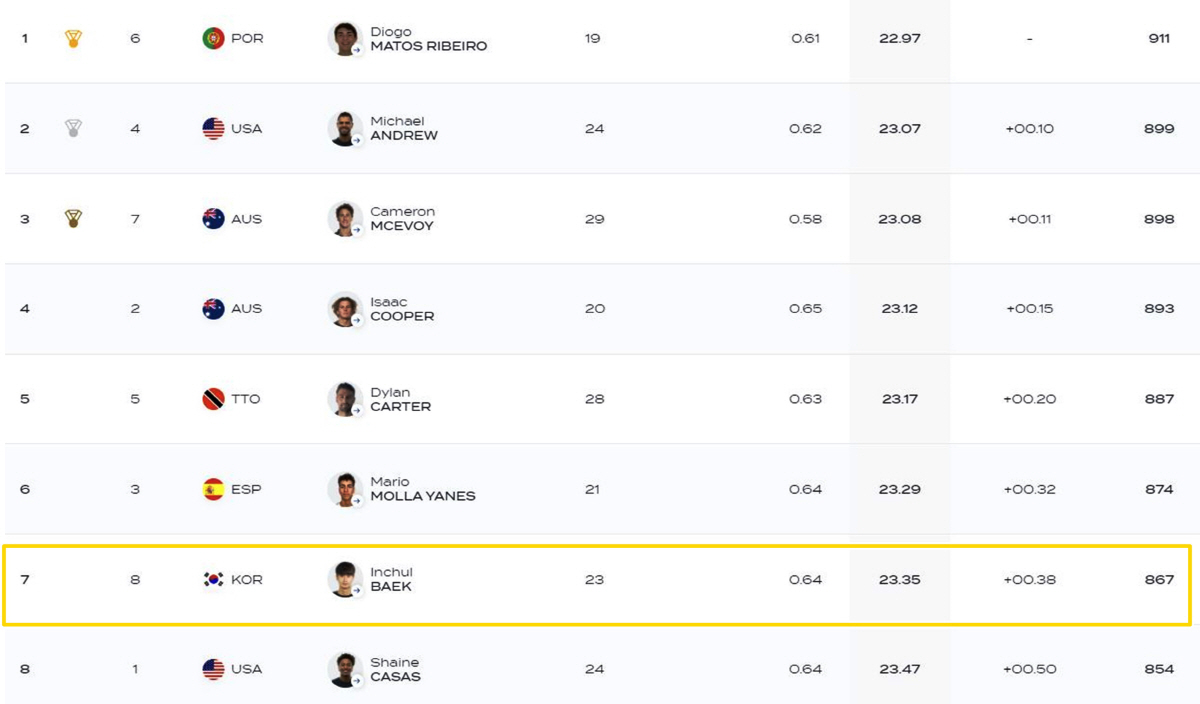Viewport: 1200px width, 704px height.
Task: Open Diogo Matos Ribeiro's profile photo
Action: 345,39
